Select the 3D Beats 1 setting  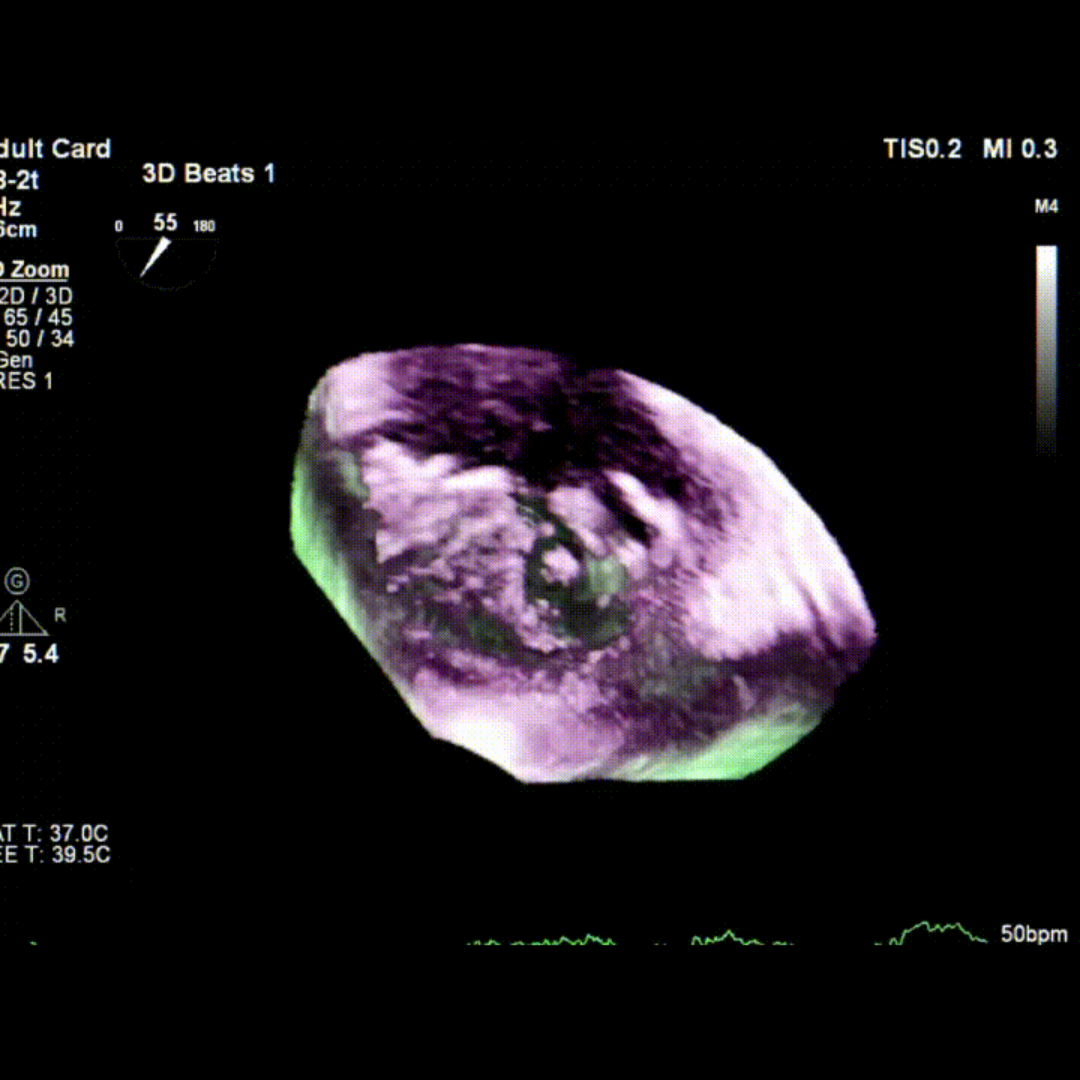pos(208,173)
